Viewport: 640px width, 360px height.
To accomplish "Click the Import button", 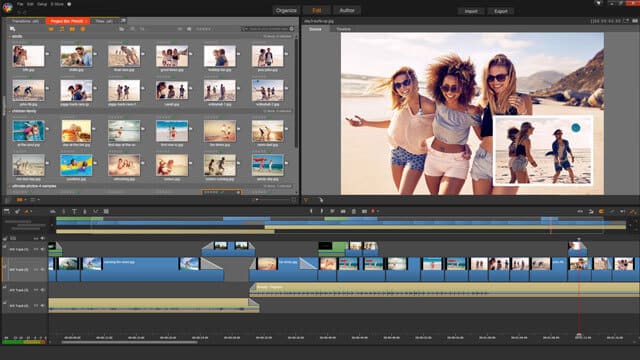I will [471, 11].
